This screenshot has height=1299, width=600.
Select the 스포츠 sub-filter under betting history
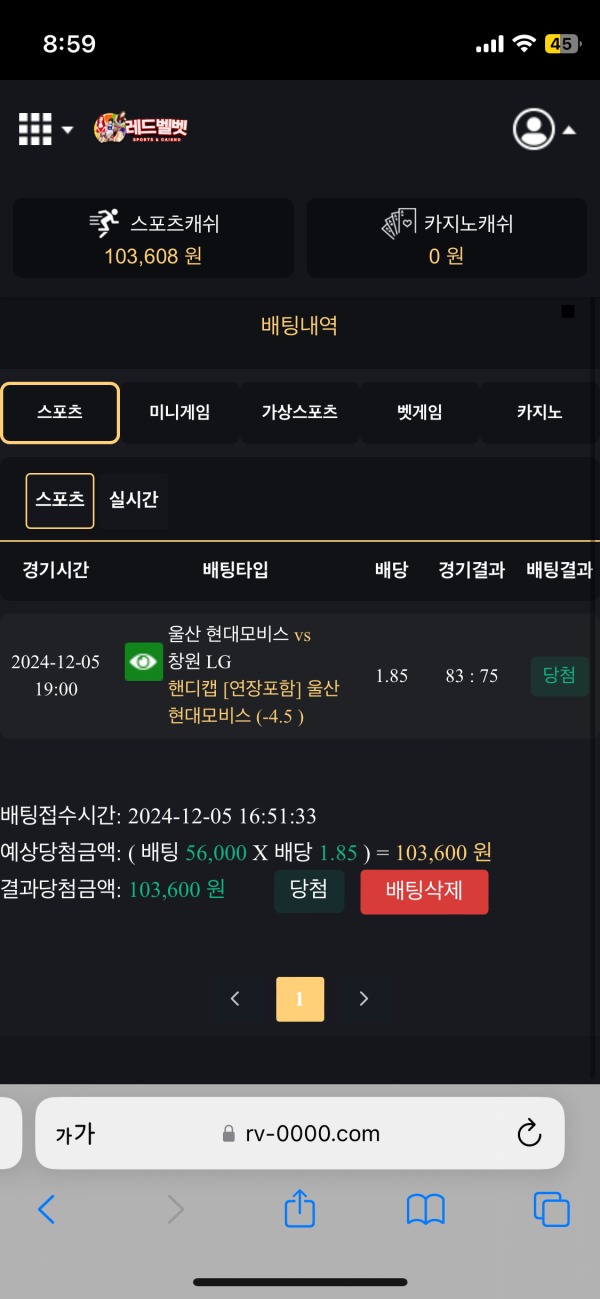(x=59, y=500)
